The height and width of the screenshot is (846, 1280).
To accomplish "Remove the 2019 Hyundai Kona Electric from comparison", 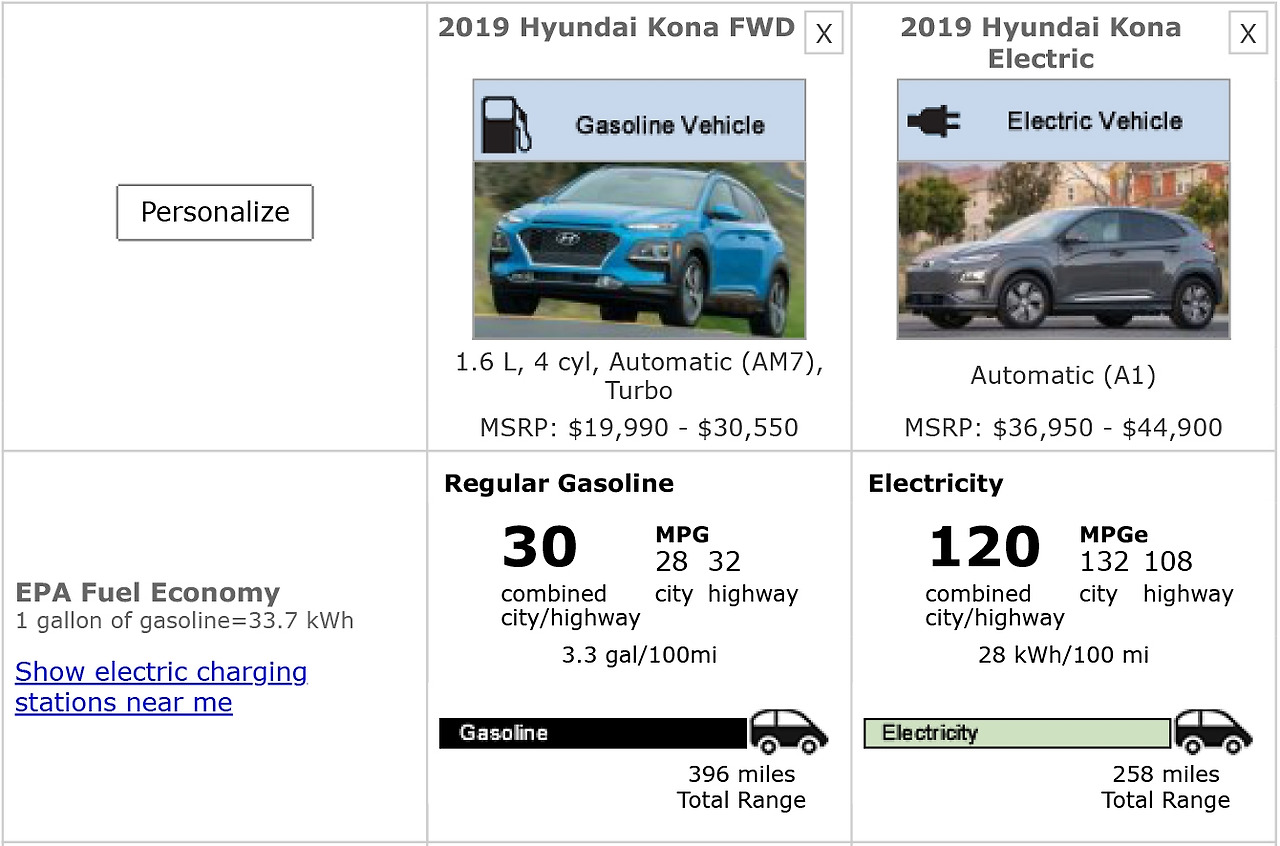I will click(x=1247, y=33).
